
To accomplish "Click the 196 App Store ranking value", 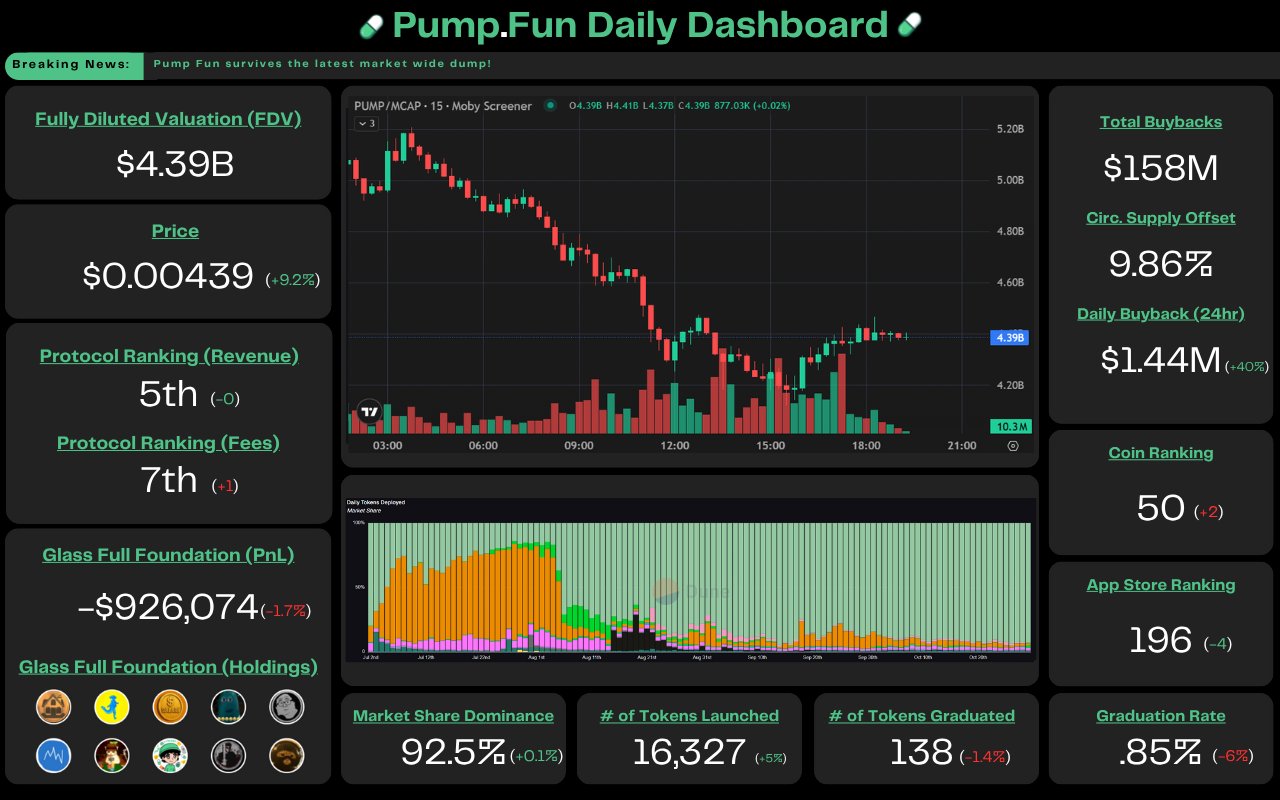I will 1161,640.
